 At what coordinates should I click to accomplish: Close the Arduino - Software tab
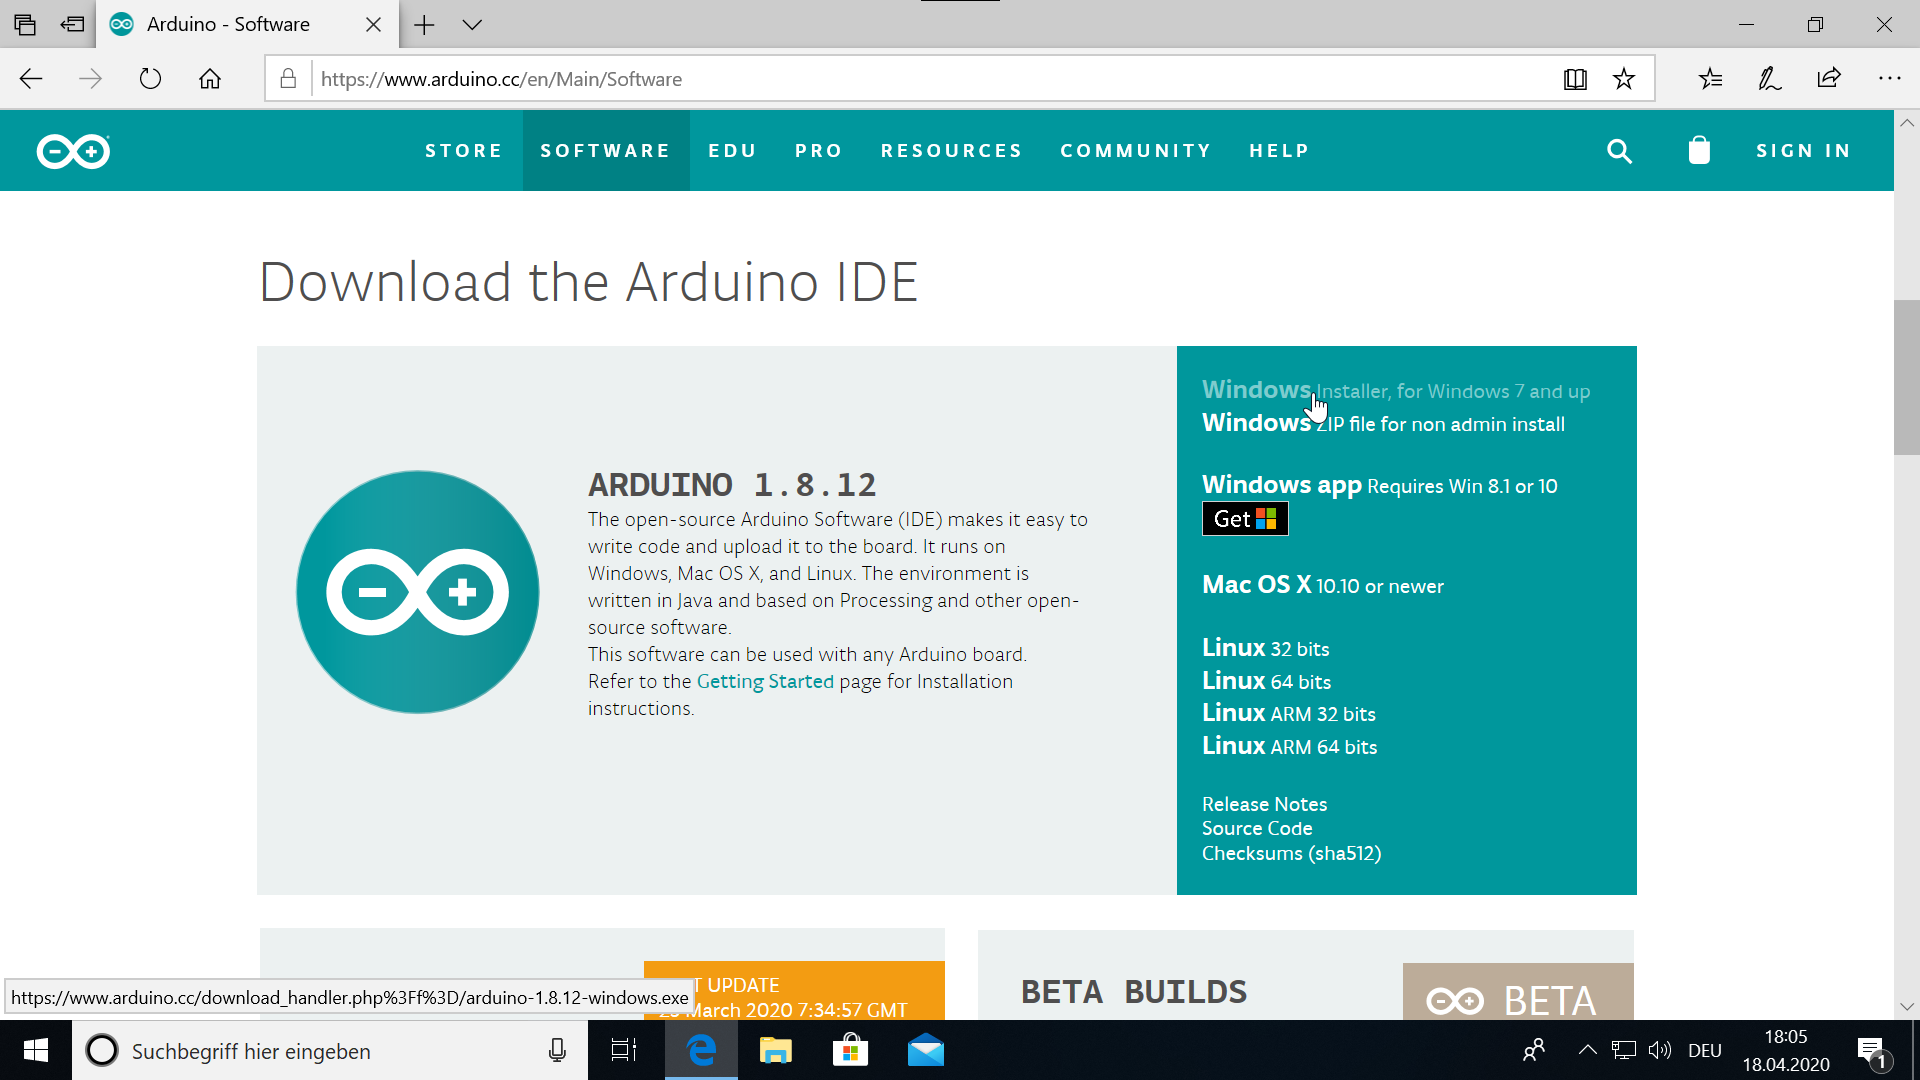373,24
